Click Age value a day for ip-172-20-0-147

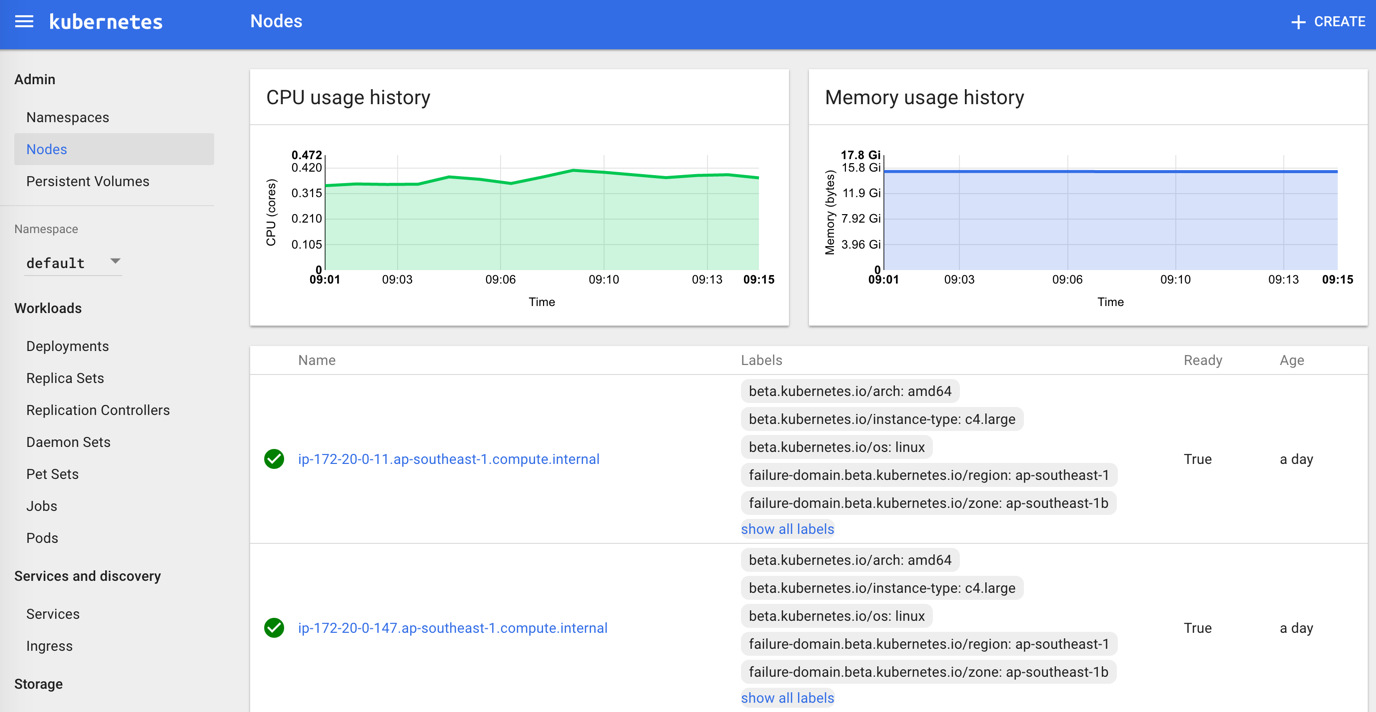coord(1296,628)
